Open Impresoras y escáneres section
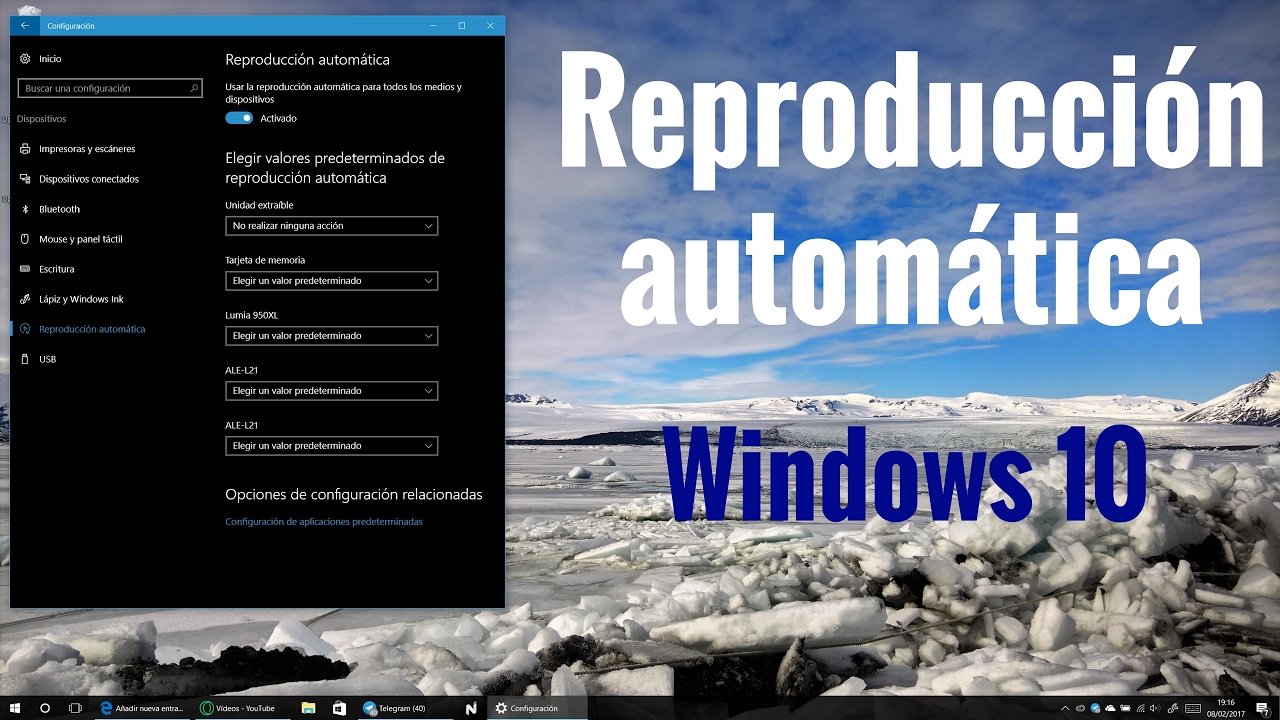 coord(87,149)
